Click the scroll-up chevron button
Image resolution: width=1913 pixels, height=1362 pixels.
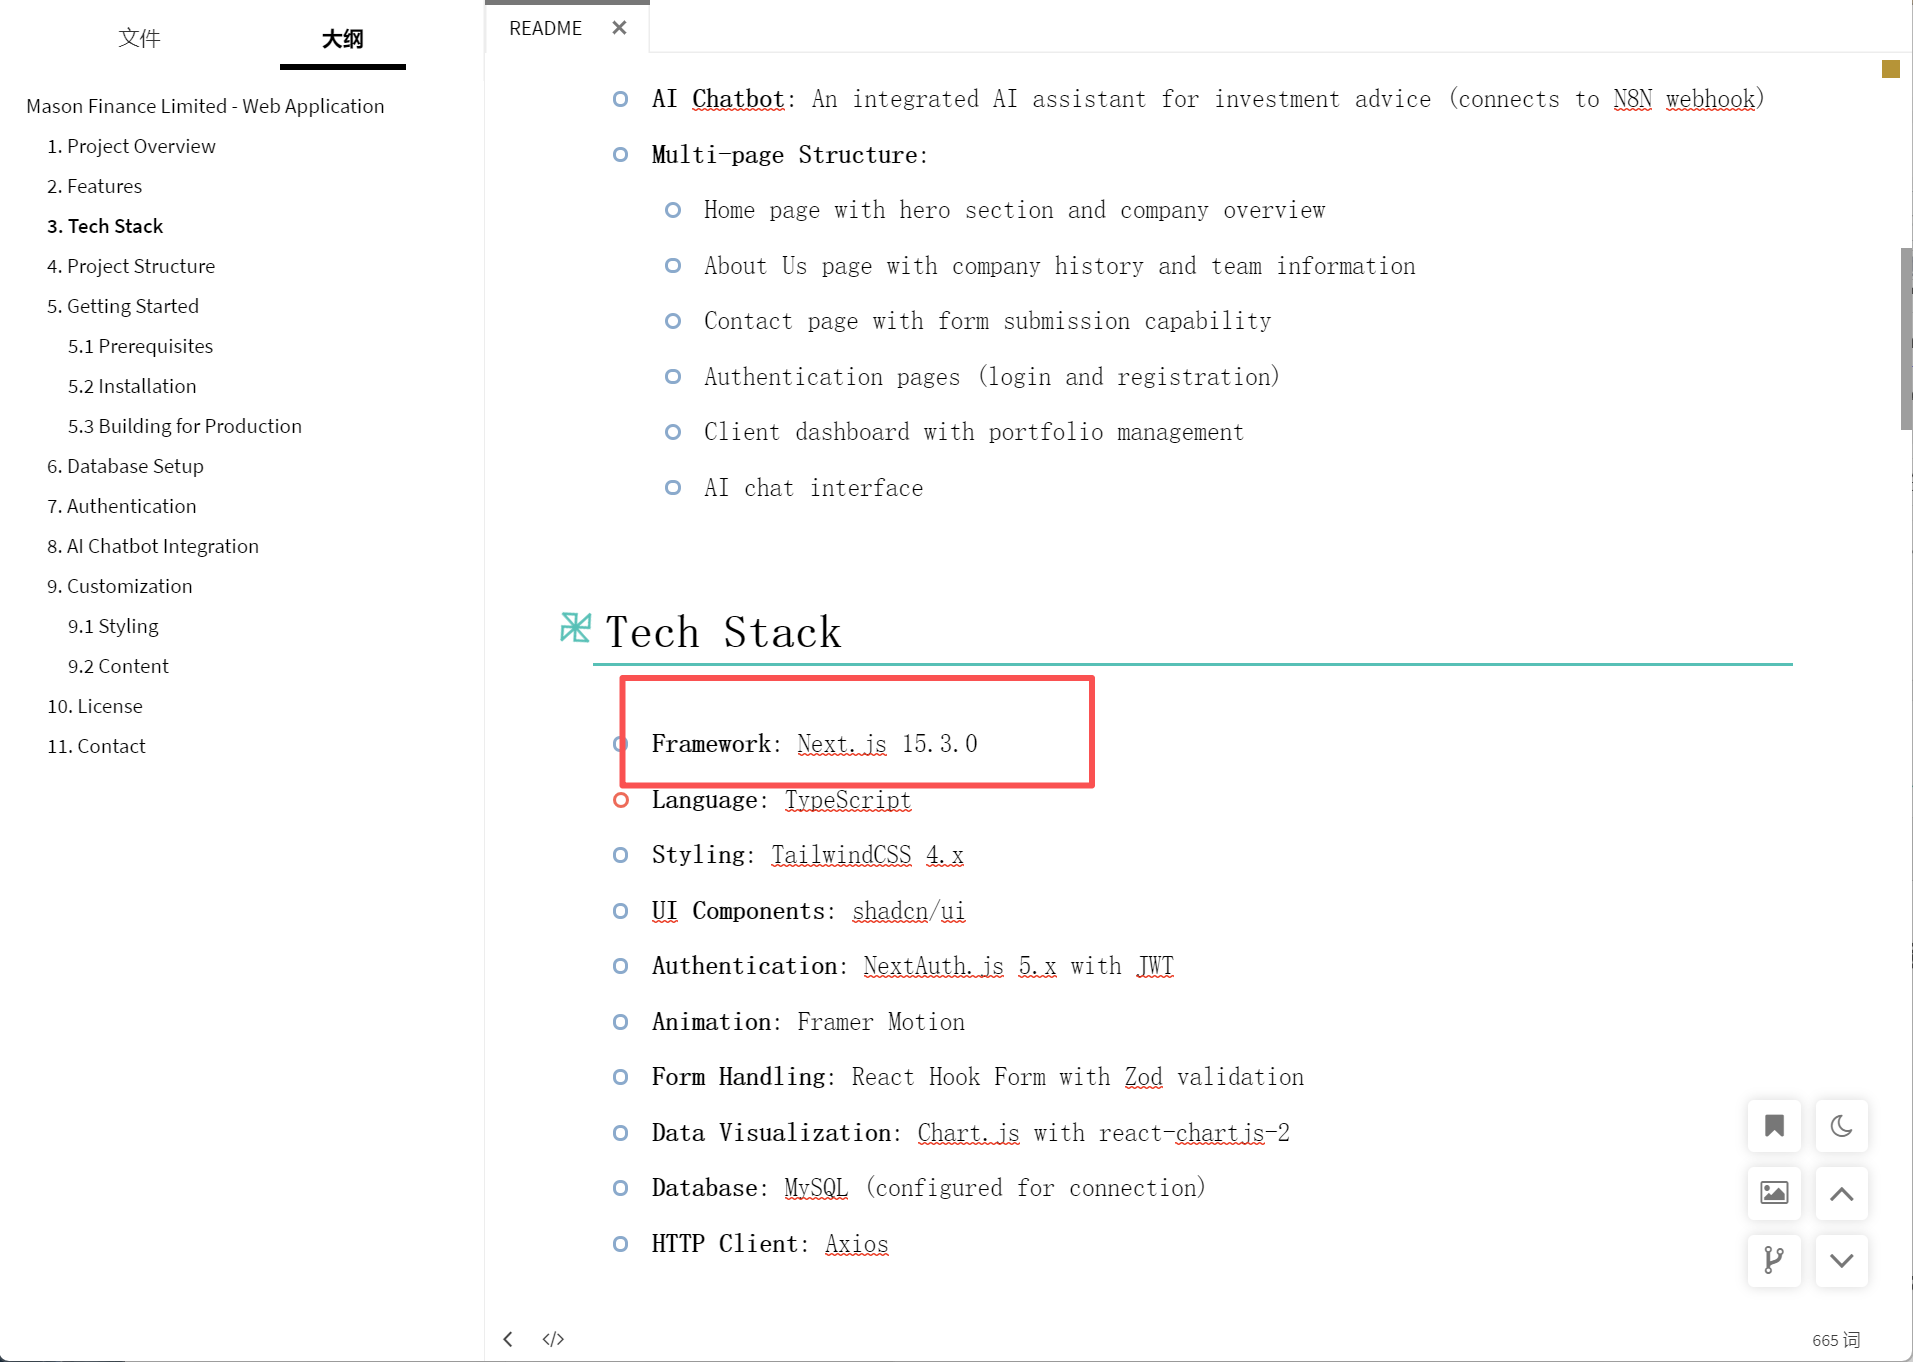click(1841, 1193)
